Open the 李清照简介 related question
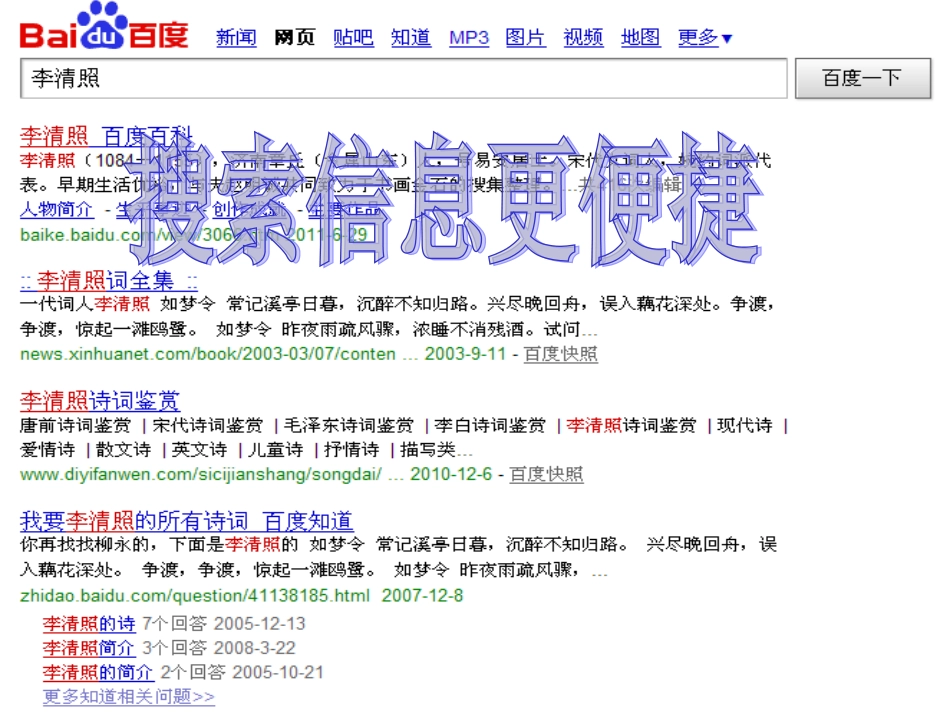This screenshot has width=950, height=713. (89, 648)
